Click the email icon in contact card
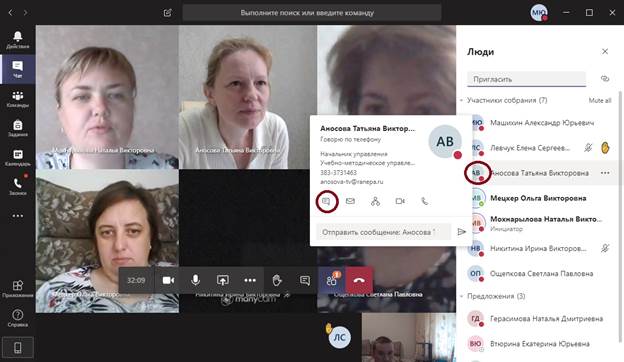Viewport: 624px width, 362px height. [x=350, y=201]
